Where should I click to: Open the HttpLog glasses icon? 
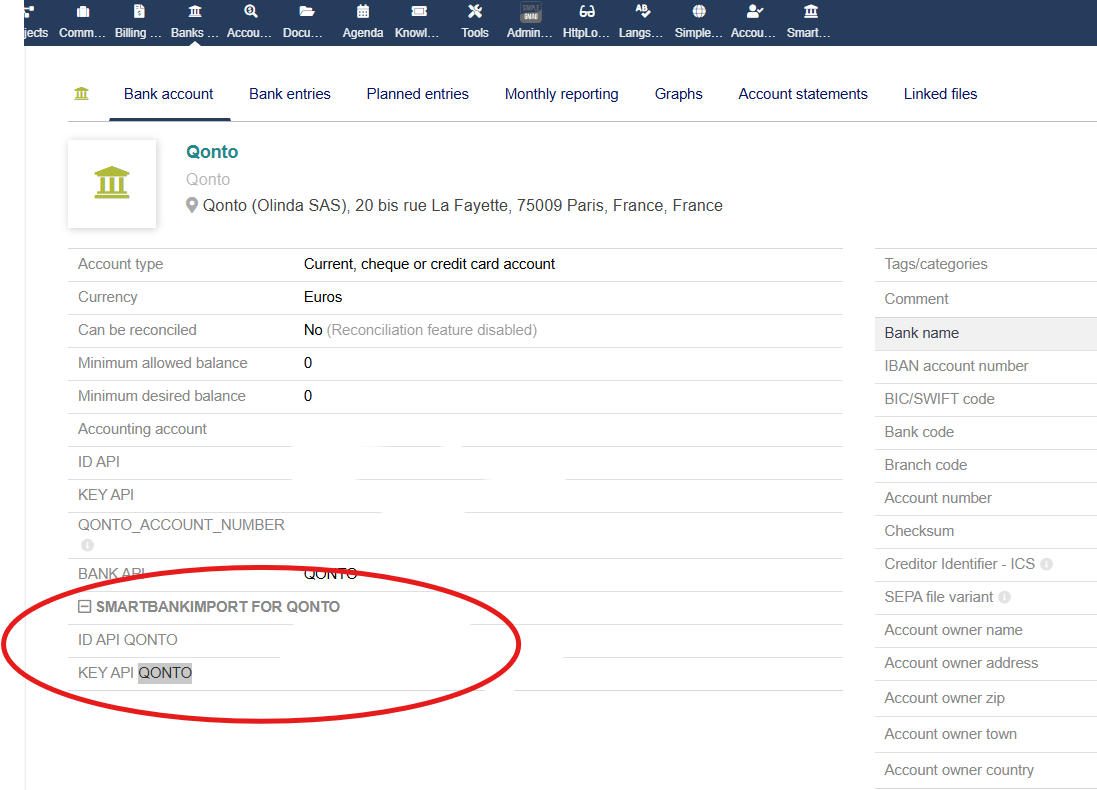587,12
